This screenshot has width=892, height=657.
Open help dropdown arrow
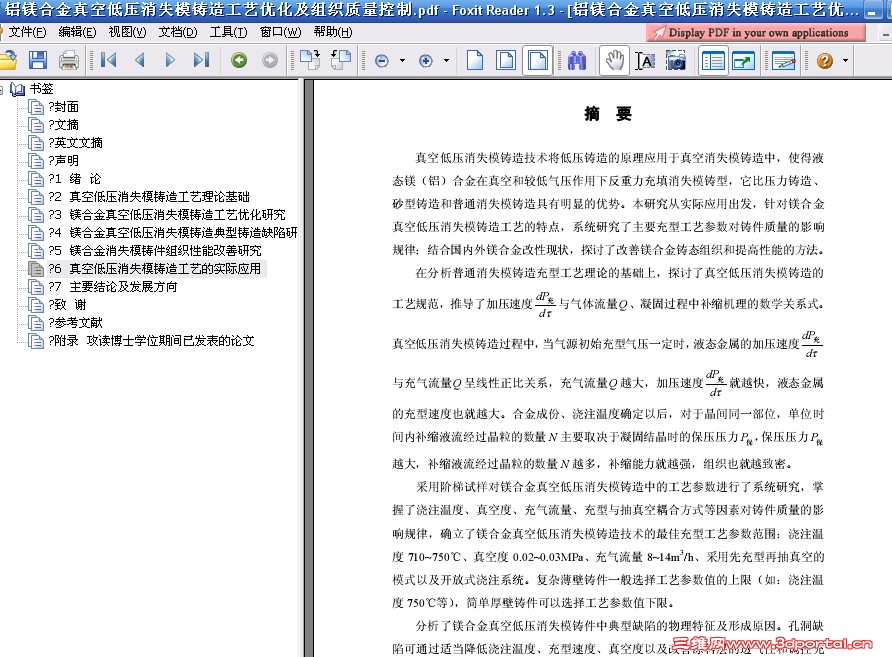[845, 60]
